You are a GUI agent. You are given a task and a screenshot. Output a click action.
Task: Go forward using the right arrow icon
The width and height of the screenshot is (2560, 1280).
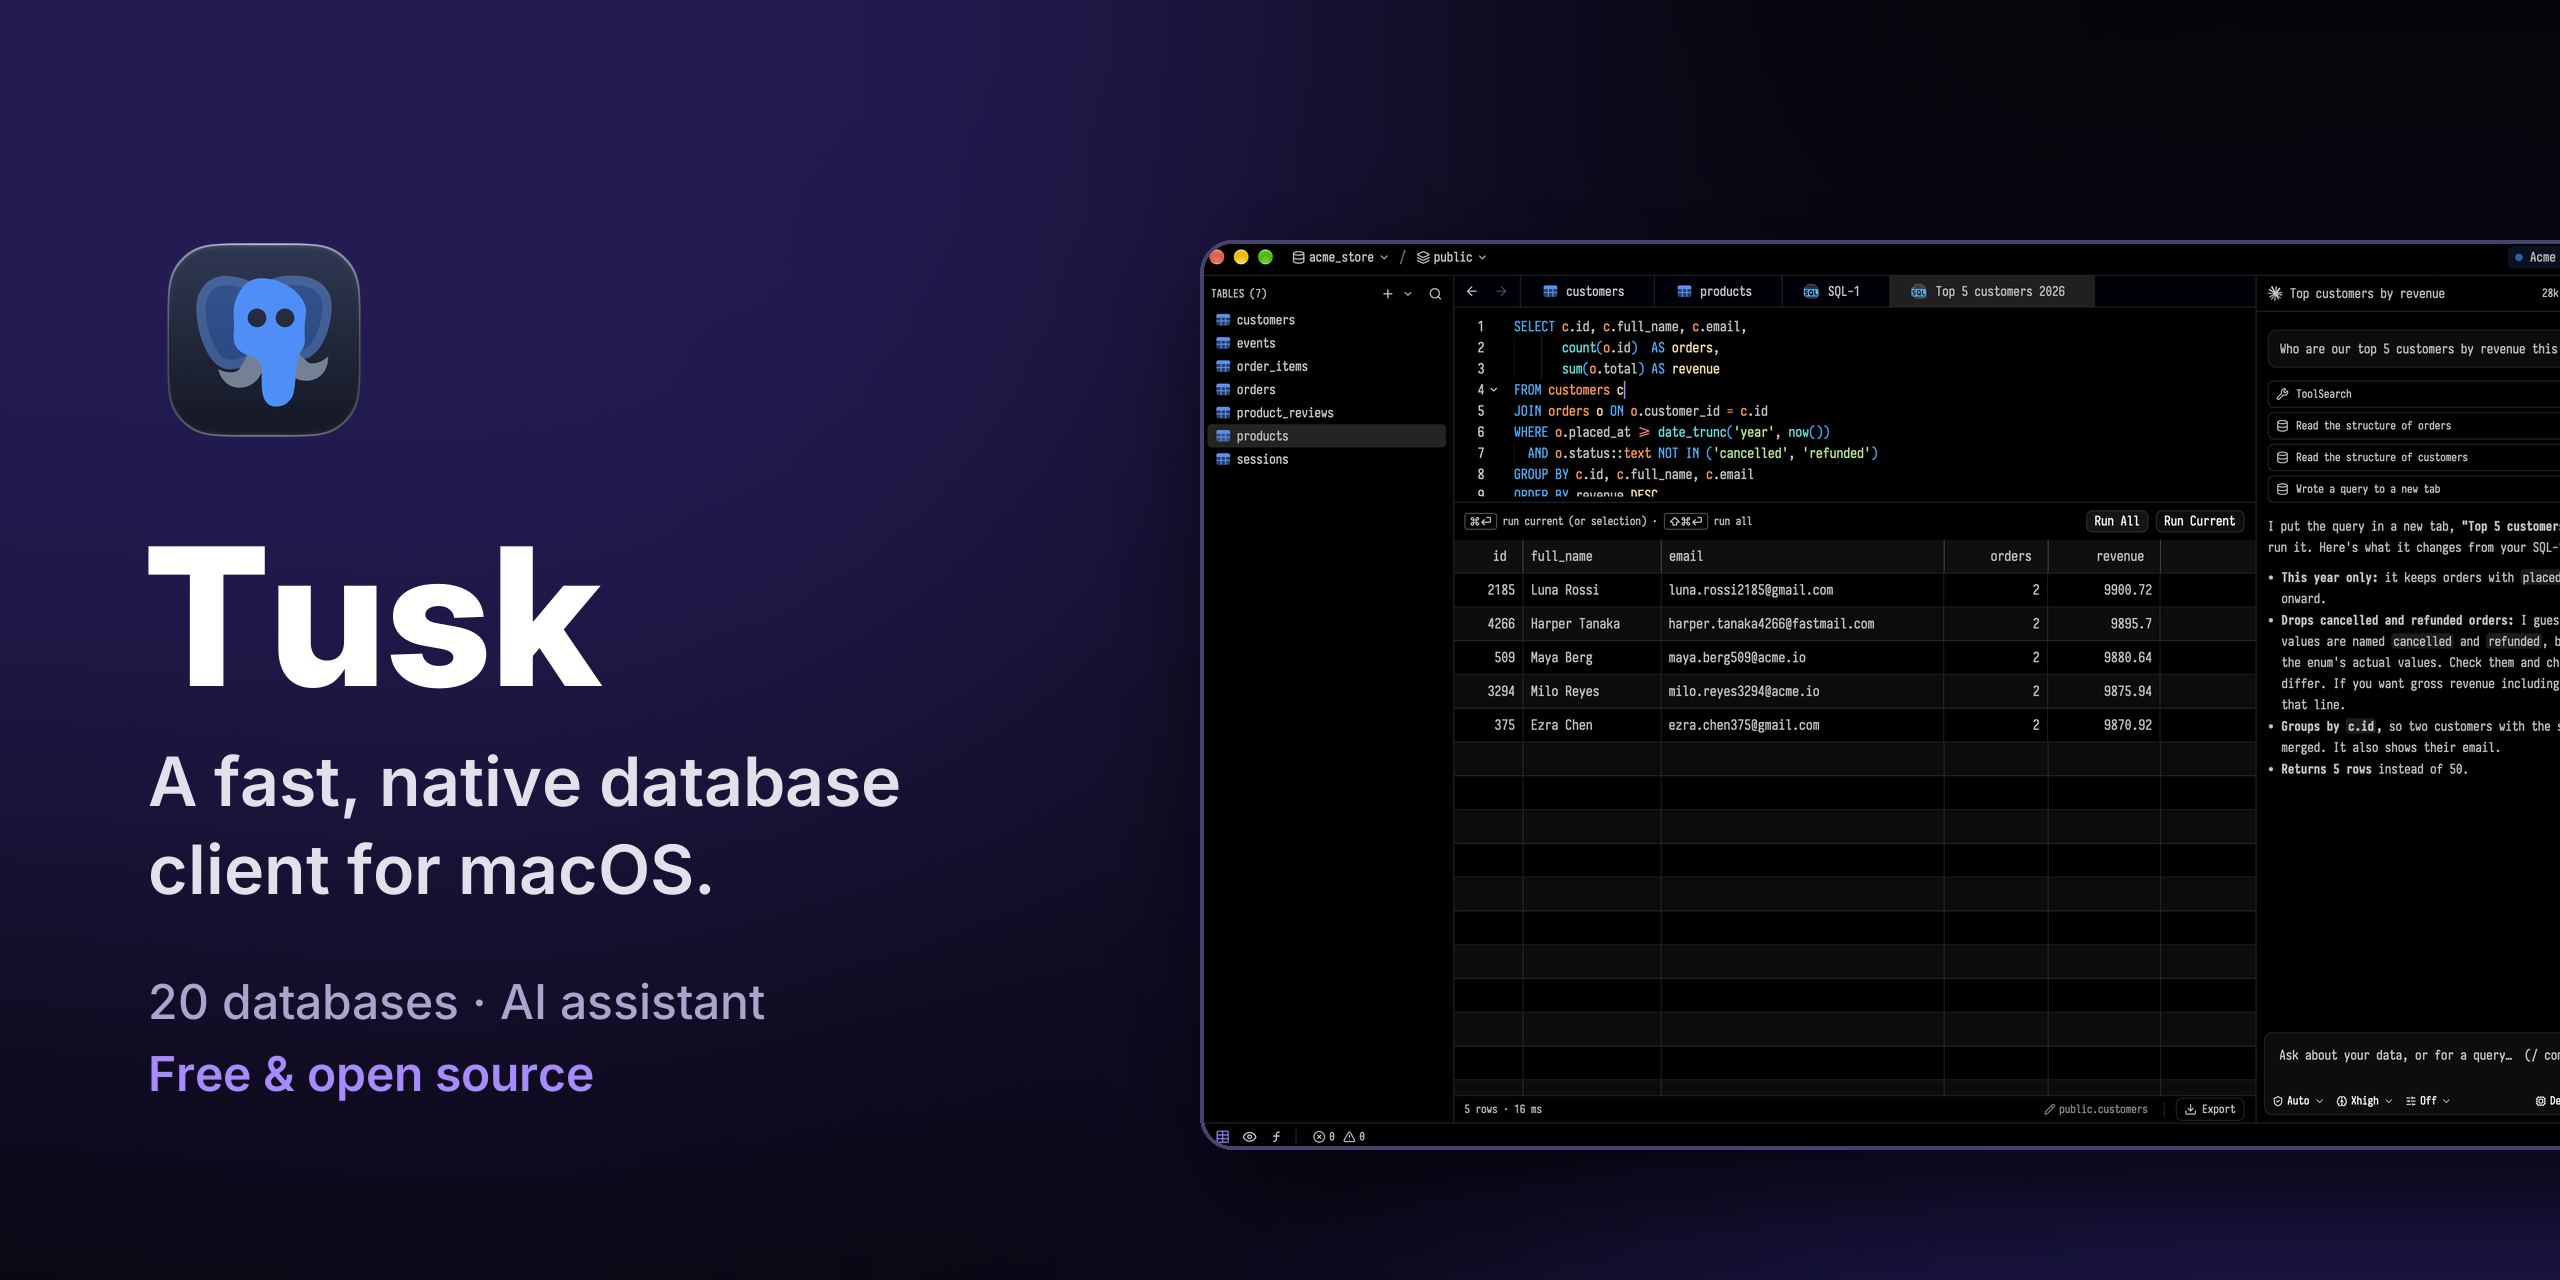coord(1501,292)
